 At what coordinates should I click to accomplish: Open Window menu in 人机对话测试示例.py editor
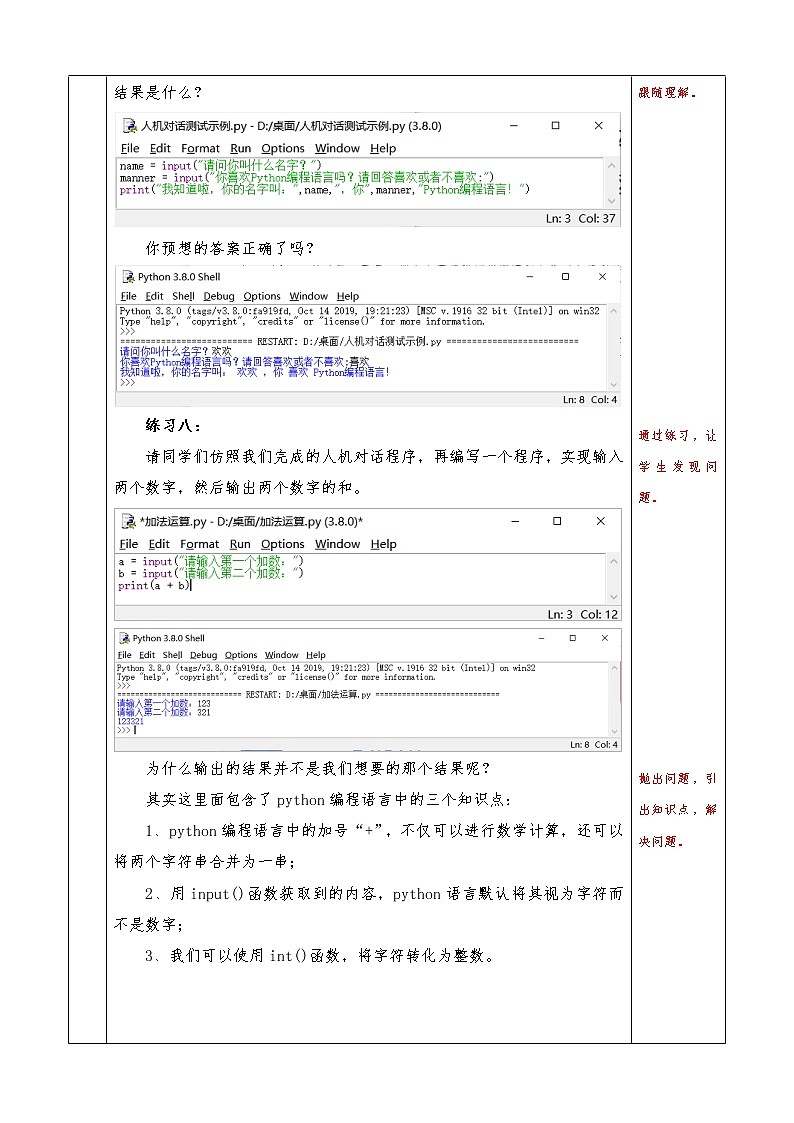(x=337, y=148)
